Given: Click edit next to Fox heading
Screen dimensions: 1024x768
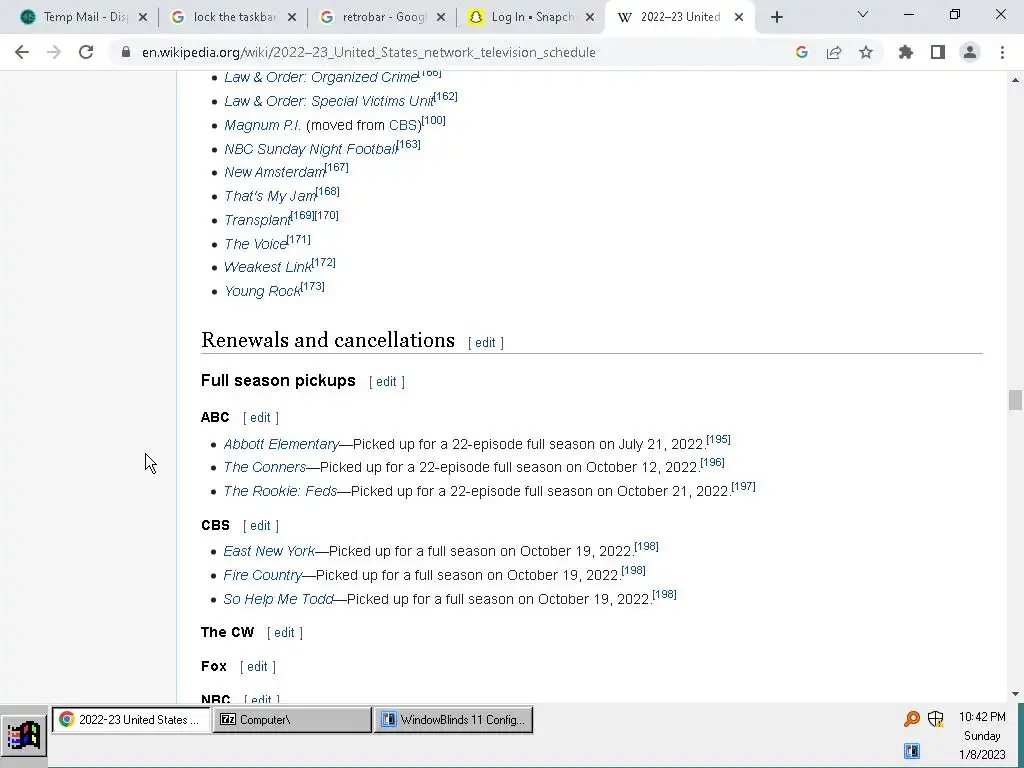Looking at the screenshot, I should pyautogui.click(x=257, y=667).
